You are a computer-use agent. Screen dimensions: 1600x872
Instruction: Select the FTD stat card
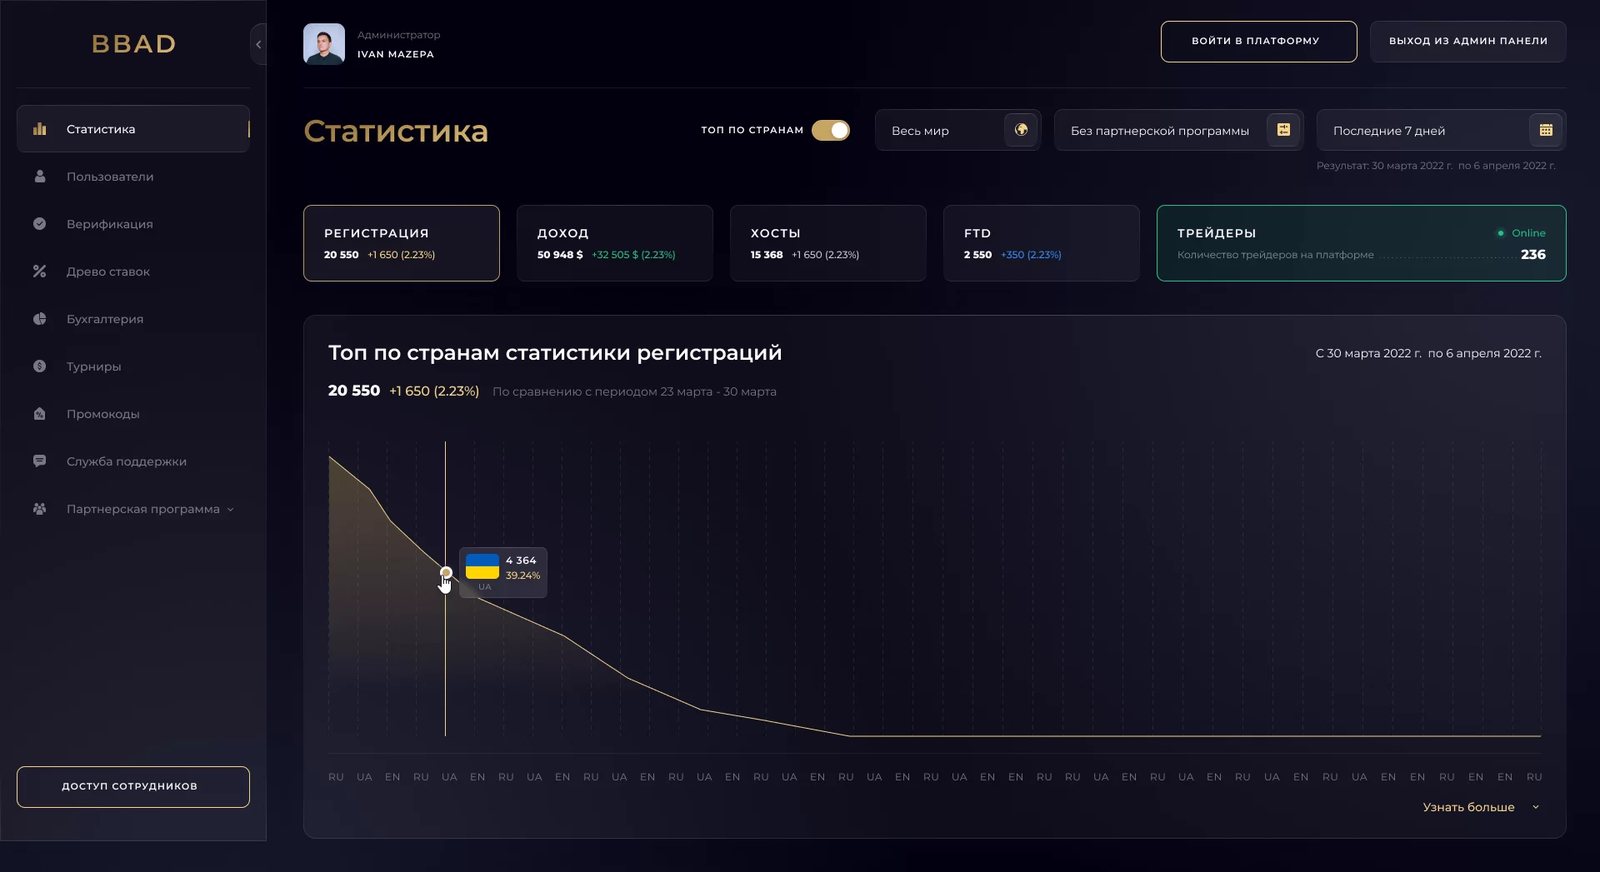pos(1041,243)
